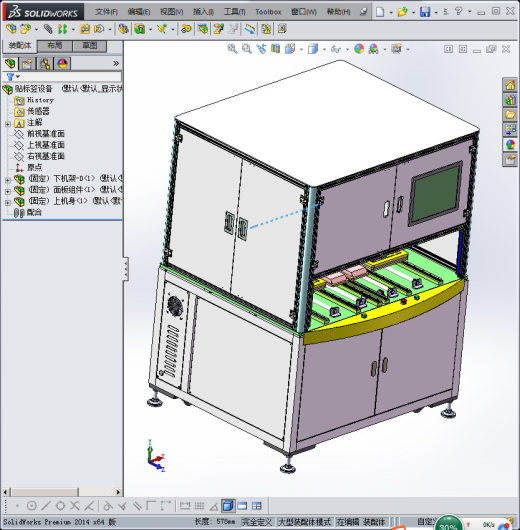Open the Design Library task pane icon

click(510, 100)
